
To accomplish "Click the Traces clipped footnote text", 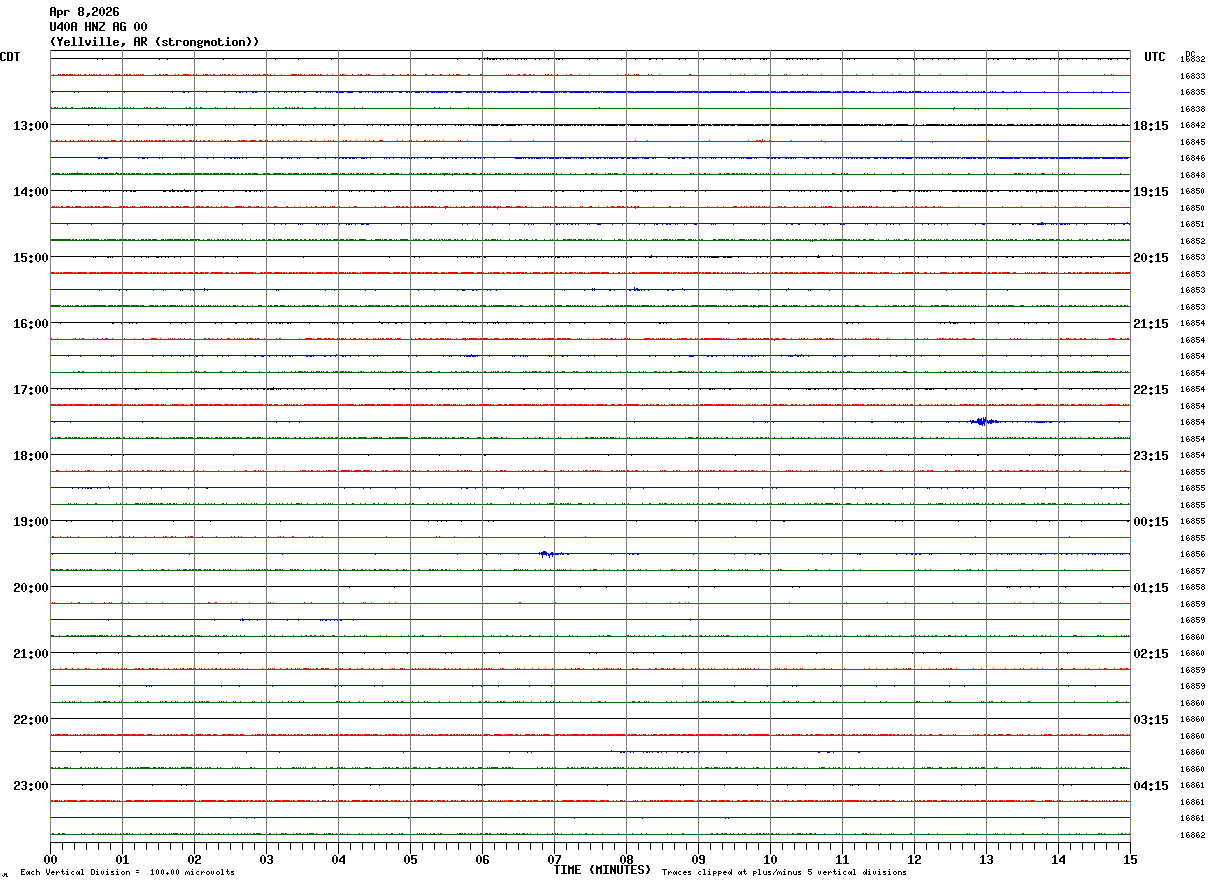I will 784,873.
